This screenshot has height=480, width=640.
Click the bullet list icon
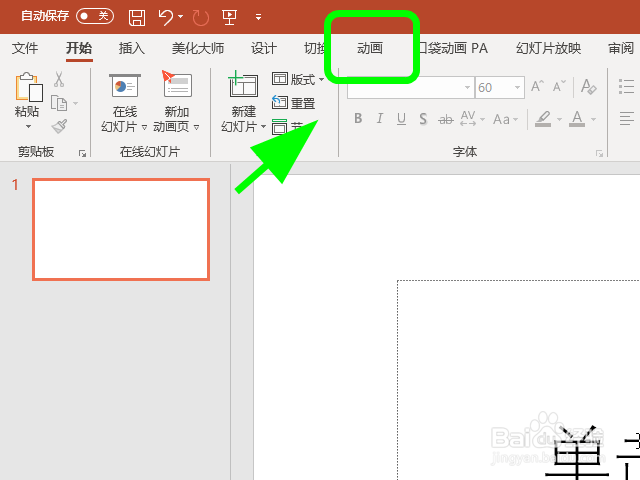[x=626, y=87]
